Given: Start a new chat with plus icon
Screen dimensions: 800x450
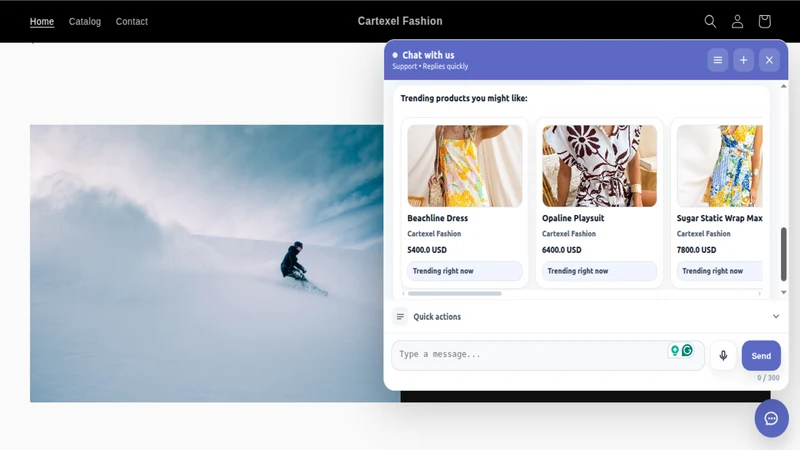Looking at the screenshot, I should click(x=743, y=60).
